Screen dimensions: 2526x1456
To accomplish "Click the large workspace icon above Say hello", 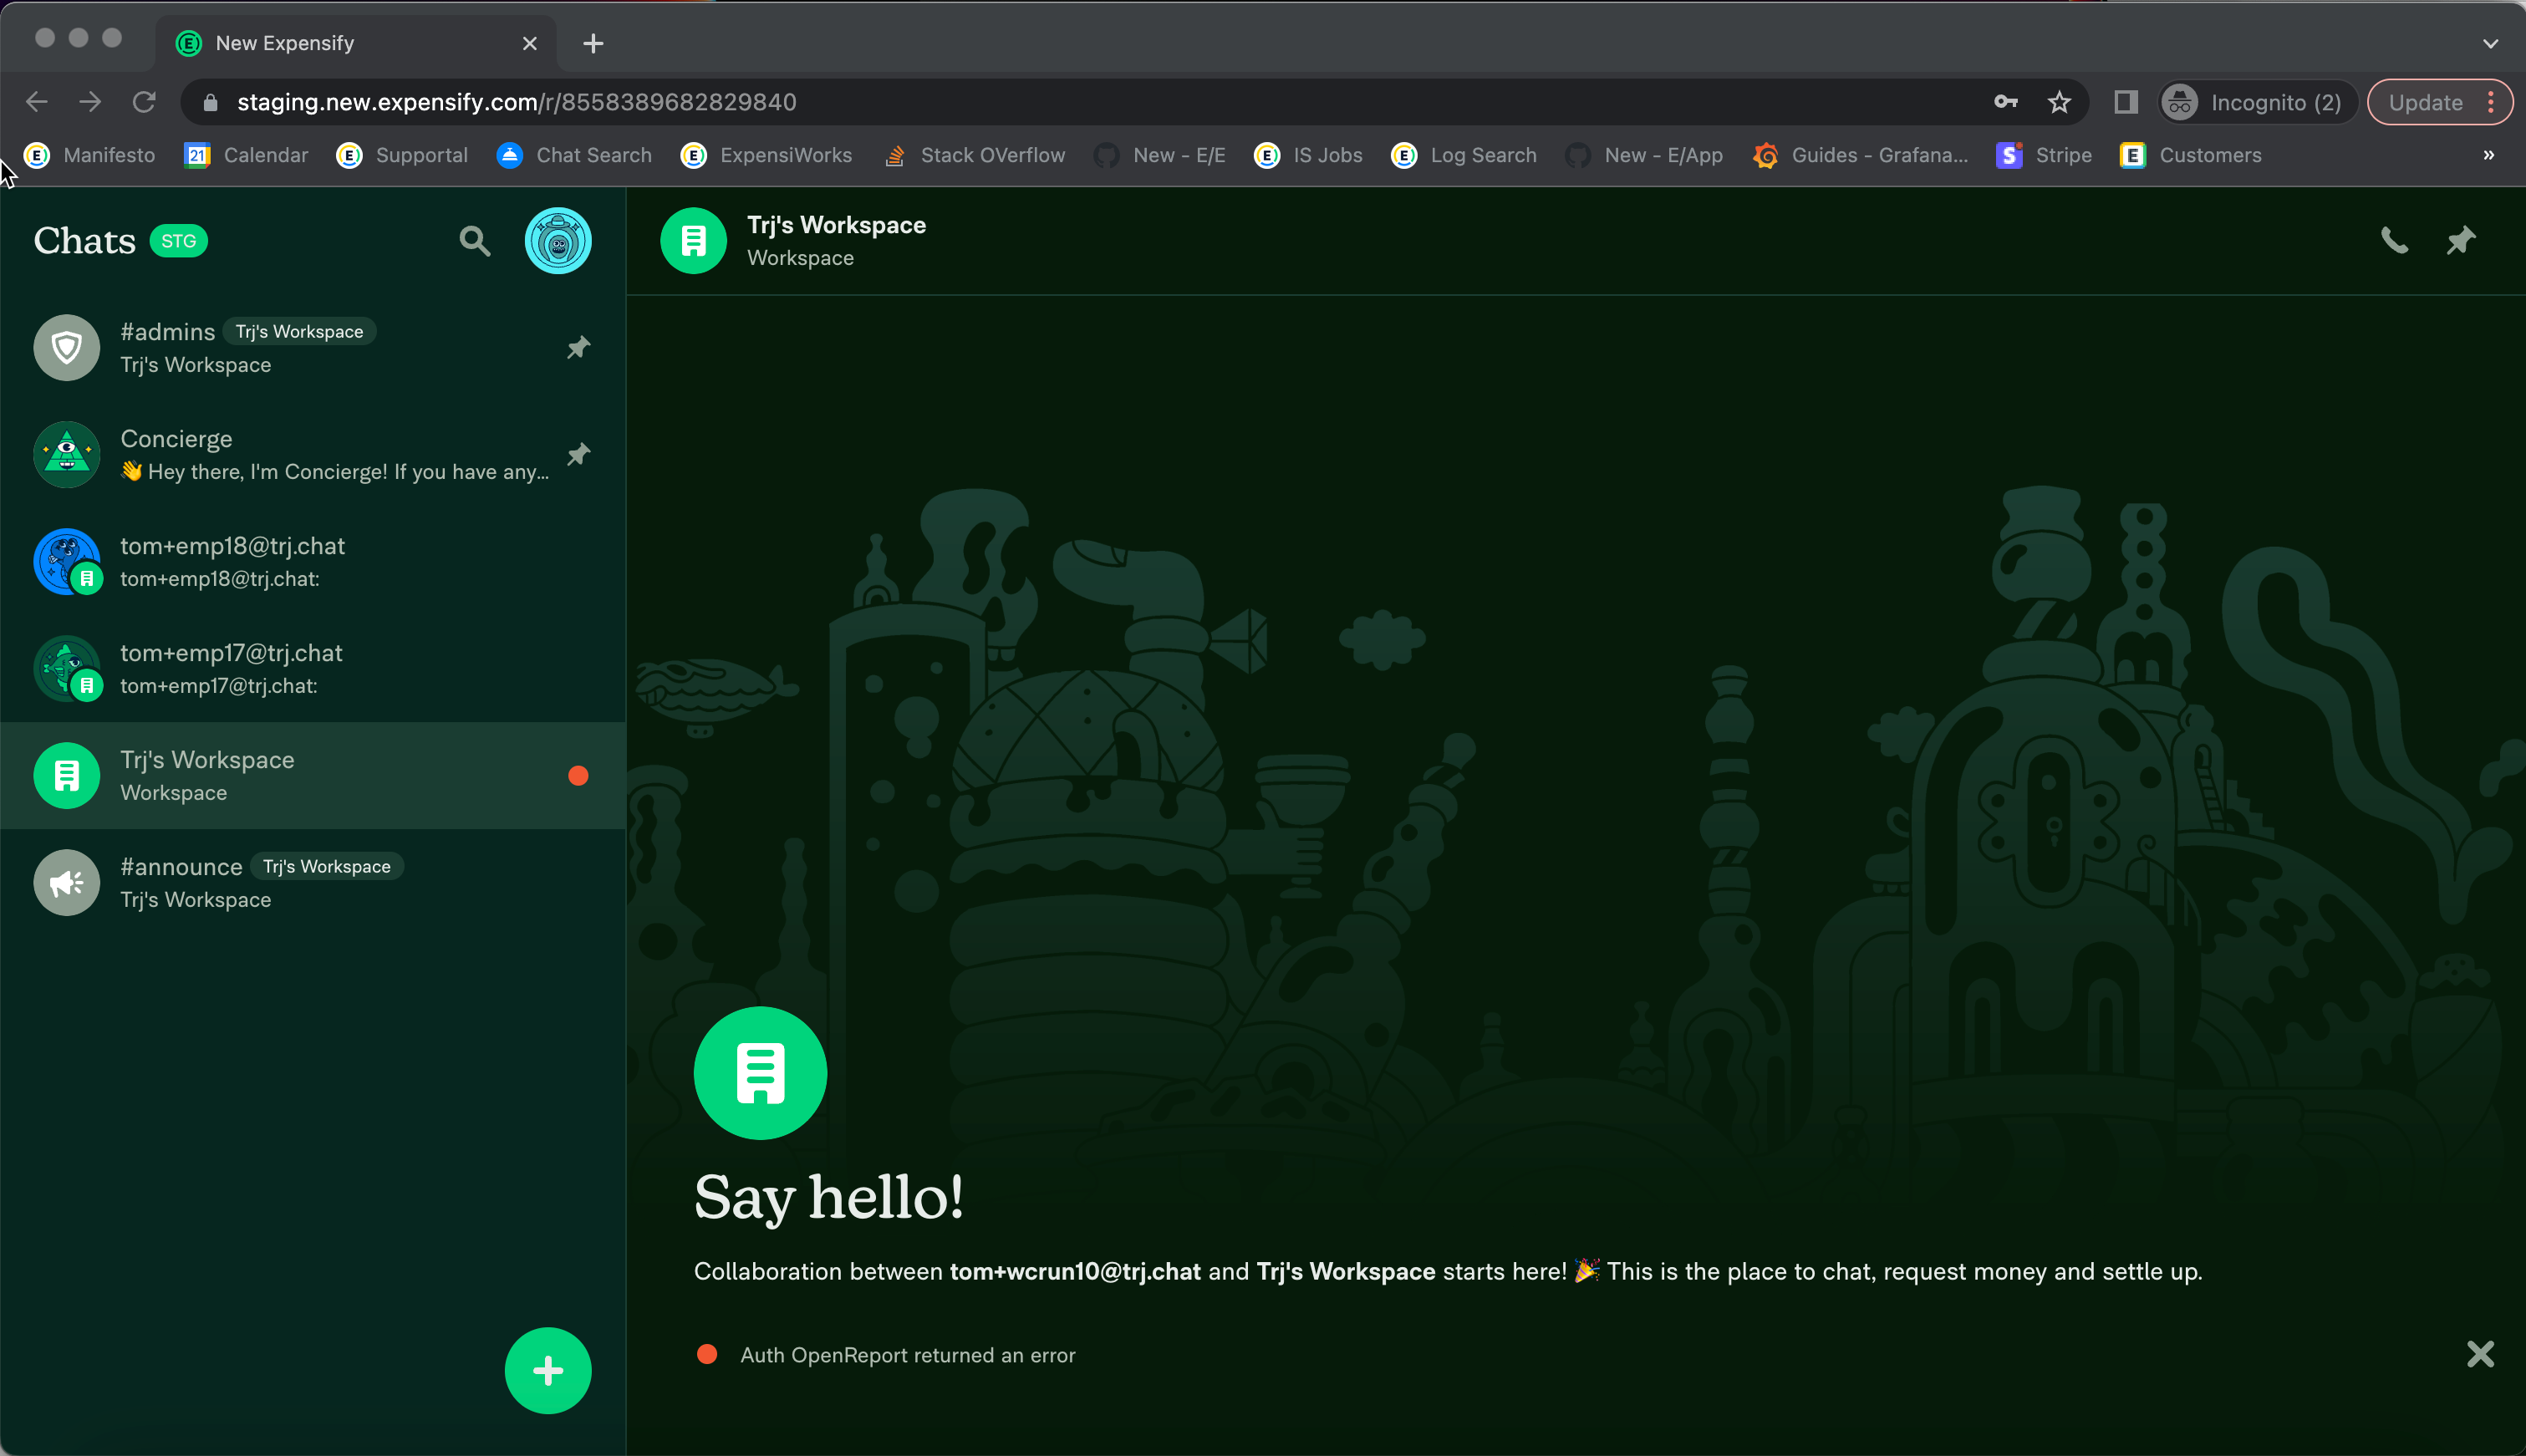I will point(760,1073).
